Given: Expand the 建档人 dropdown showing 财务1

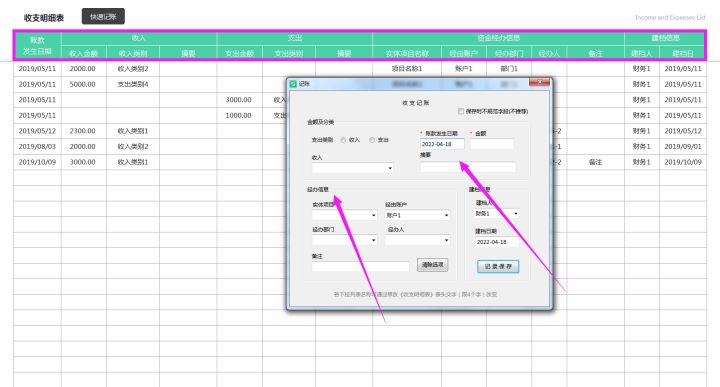Looking at the screenshot, I should click(x=496, y=213).
